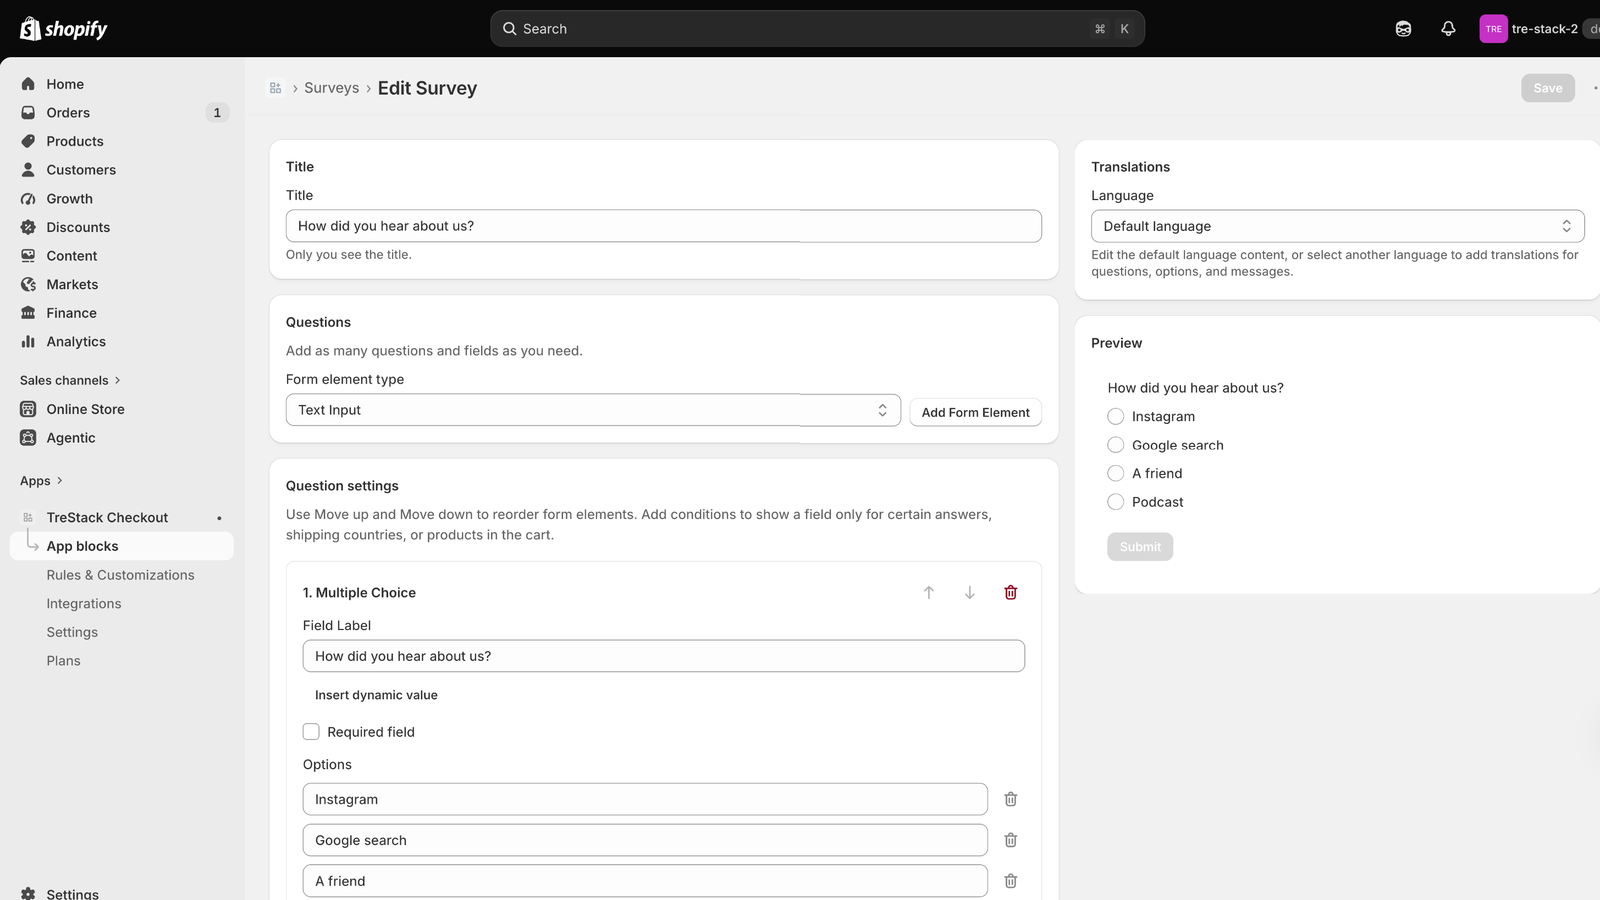Click the Markets globe icon
The image size is (1600, 900).
tap(28, 285)
